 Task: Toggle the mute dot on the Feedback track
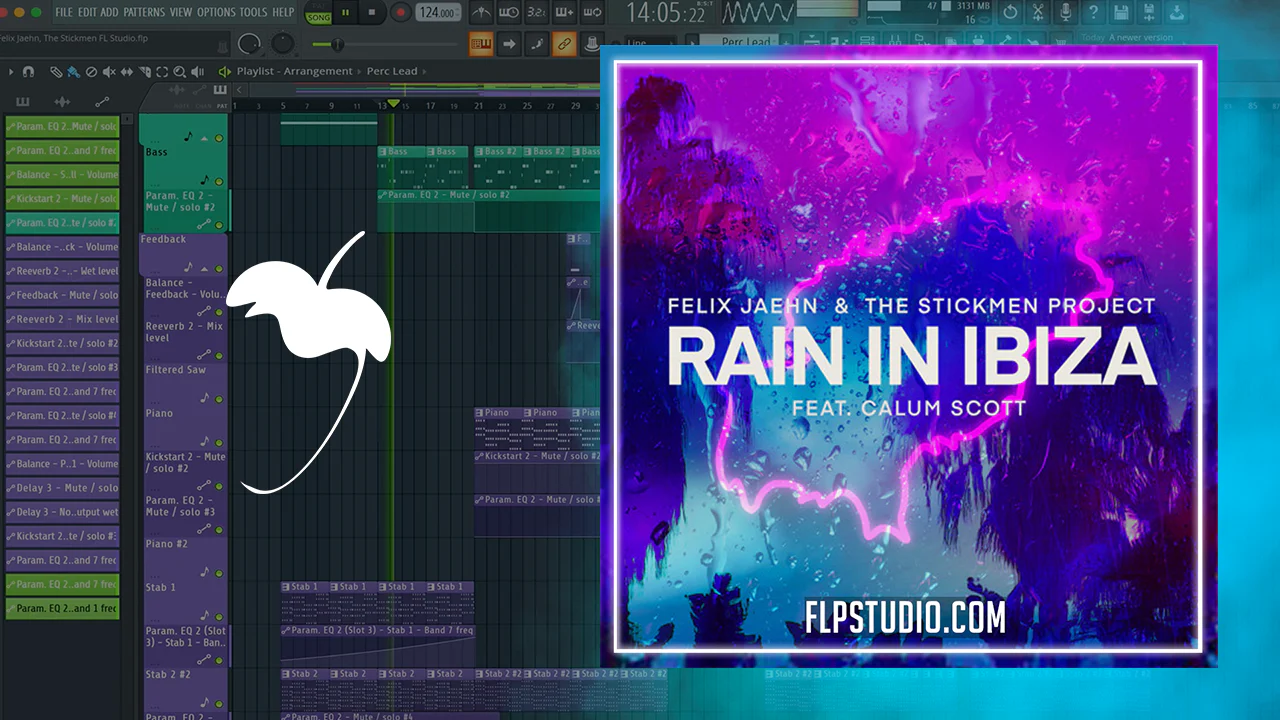[x=219, y=269]
